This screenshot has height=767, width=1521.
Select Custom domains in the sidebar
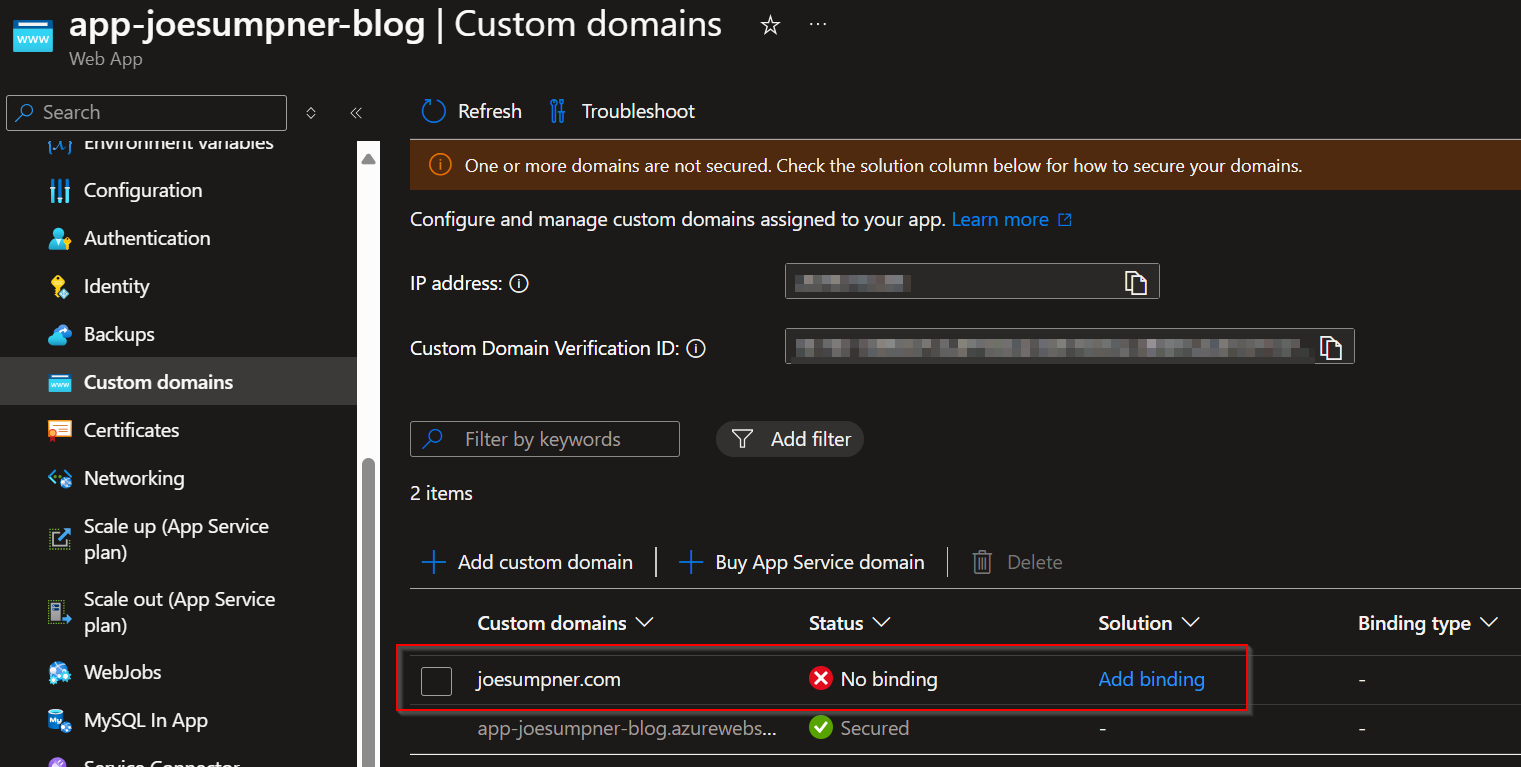pos(178,382)
